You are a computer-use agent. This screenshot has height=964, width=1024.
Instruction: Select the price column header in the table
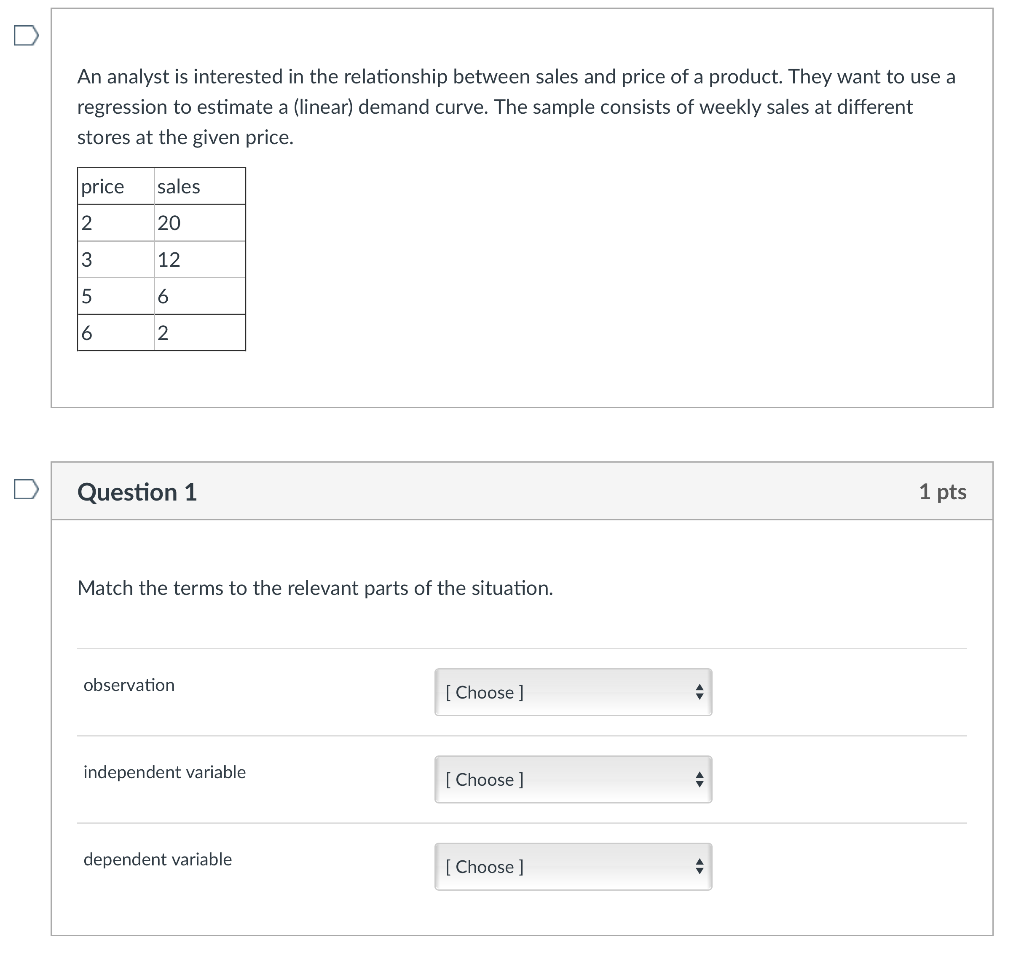click(x=102, y=186)
